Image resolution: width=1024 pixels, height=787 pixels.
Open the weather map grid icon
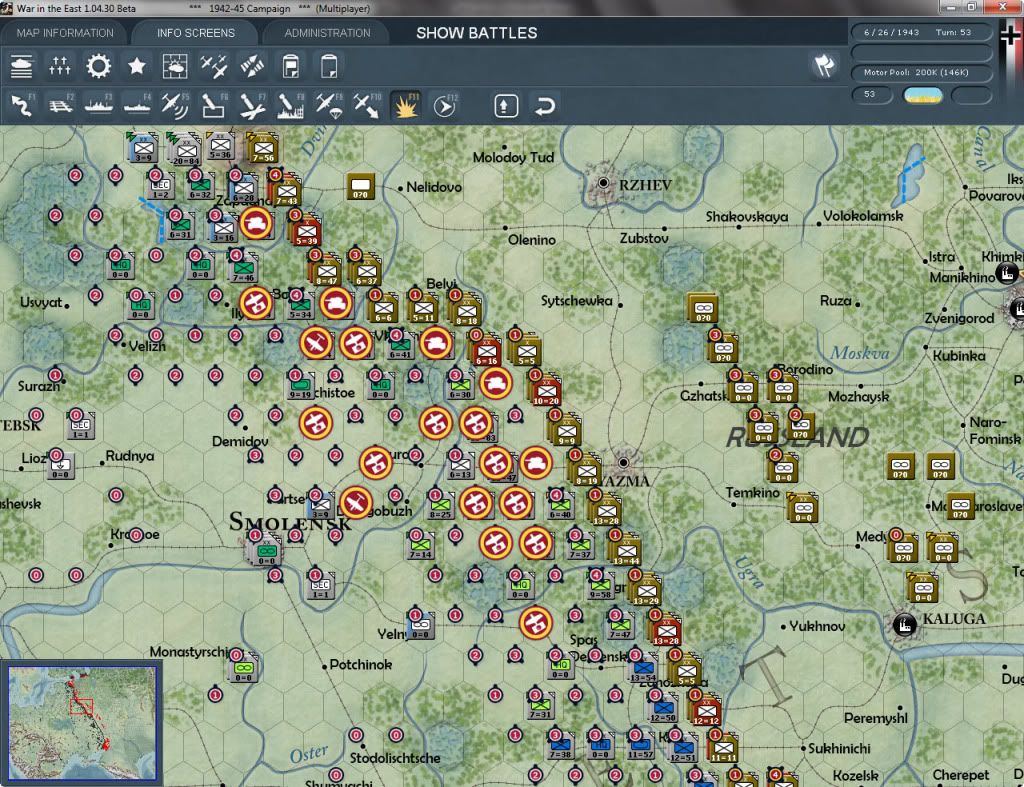pos(175,67)
